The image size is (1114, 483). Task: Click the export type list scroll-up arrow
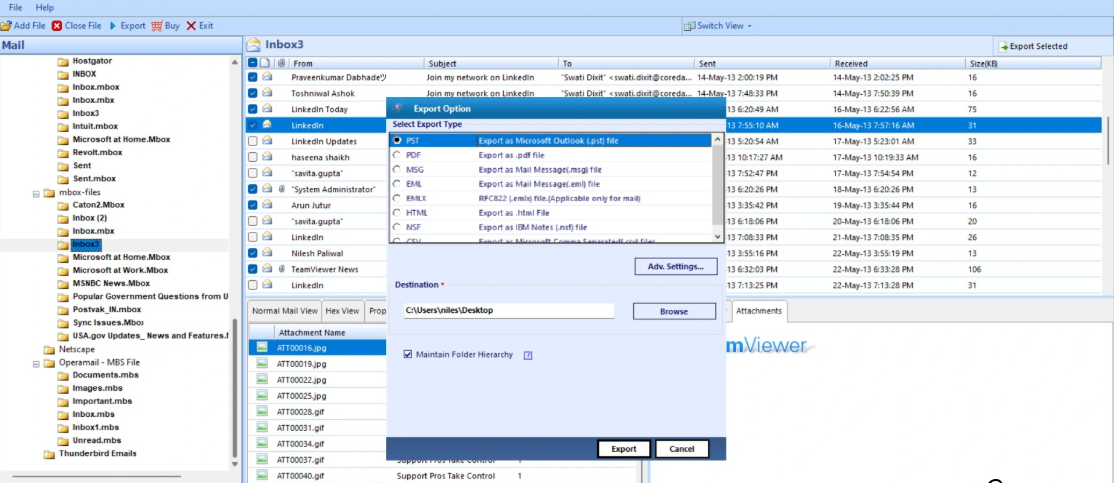pyautogui.click(x=717, y=139)
